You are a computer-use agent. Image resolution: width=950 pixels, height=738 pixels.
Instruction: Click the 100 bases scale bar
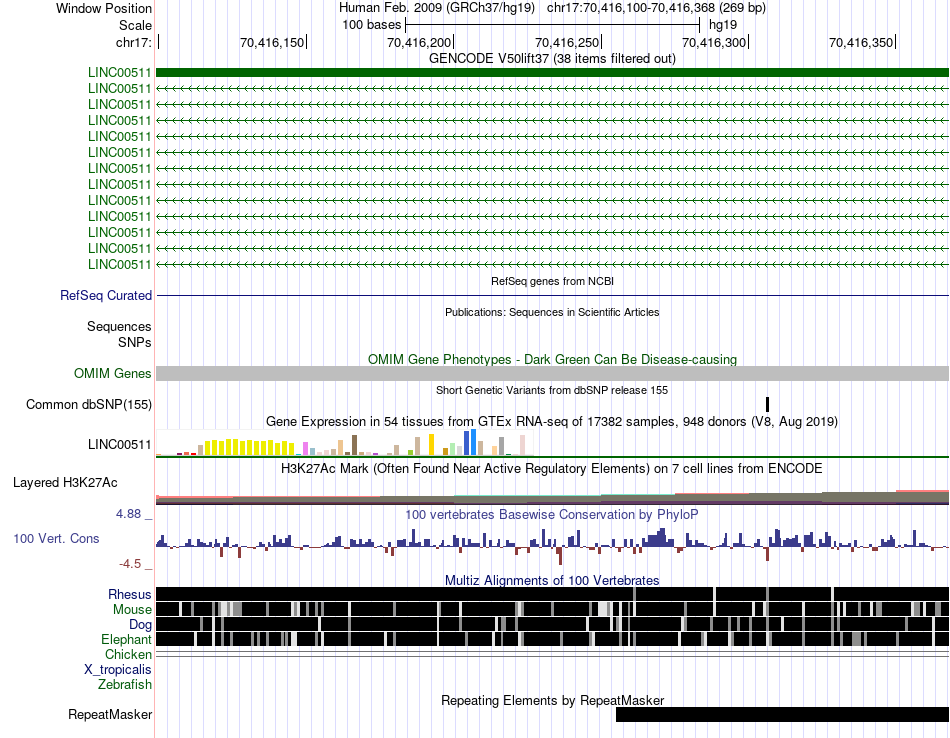pyautogui.click(x=553, y=25)
